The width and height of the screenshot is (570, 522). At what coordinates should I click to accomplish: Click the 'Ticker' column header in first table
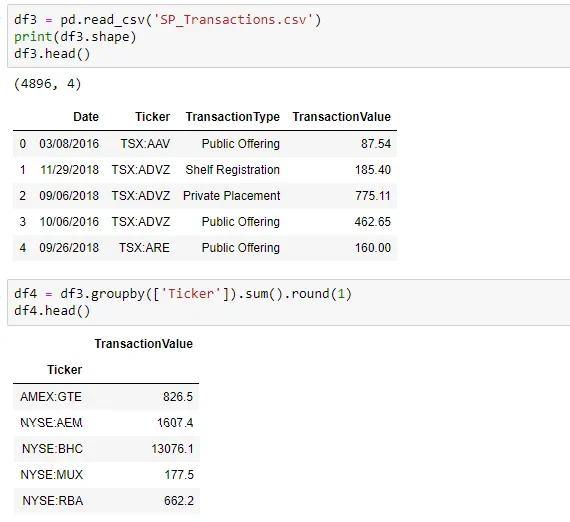pyautogui.click(x=152, y=117)
